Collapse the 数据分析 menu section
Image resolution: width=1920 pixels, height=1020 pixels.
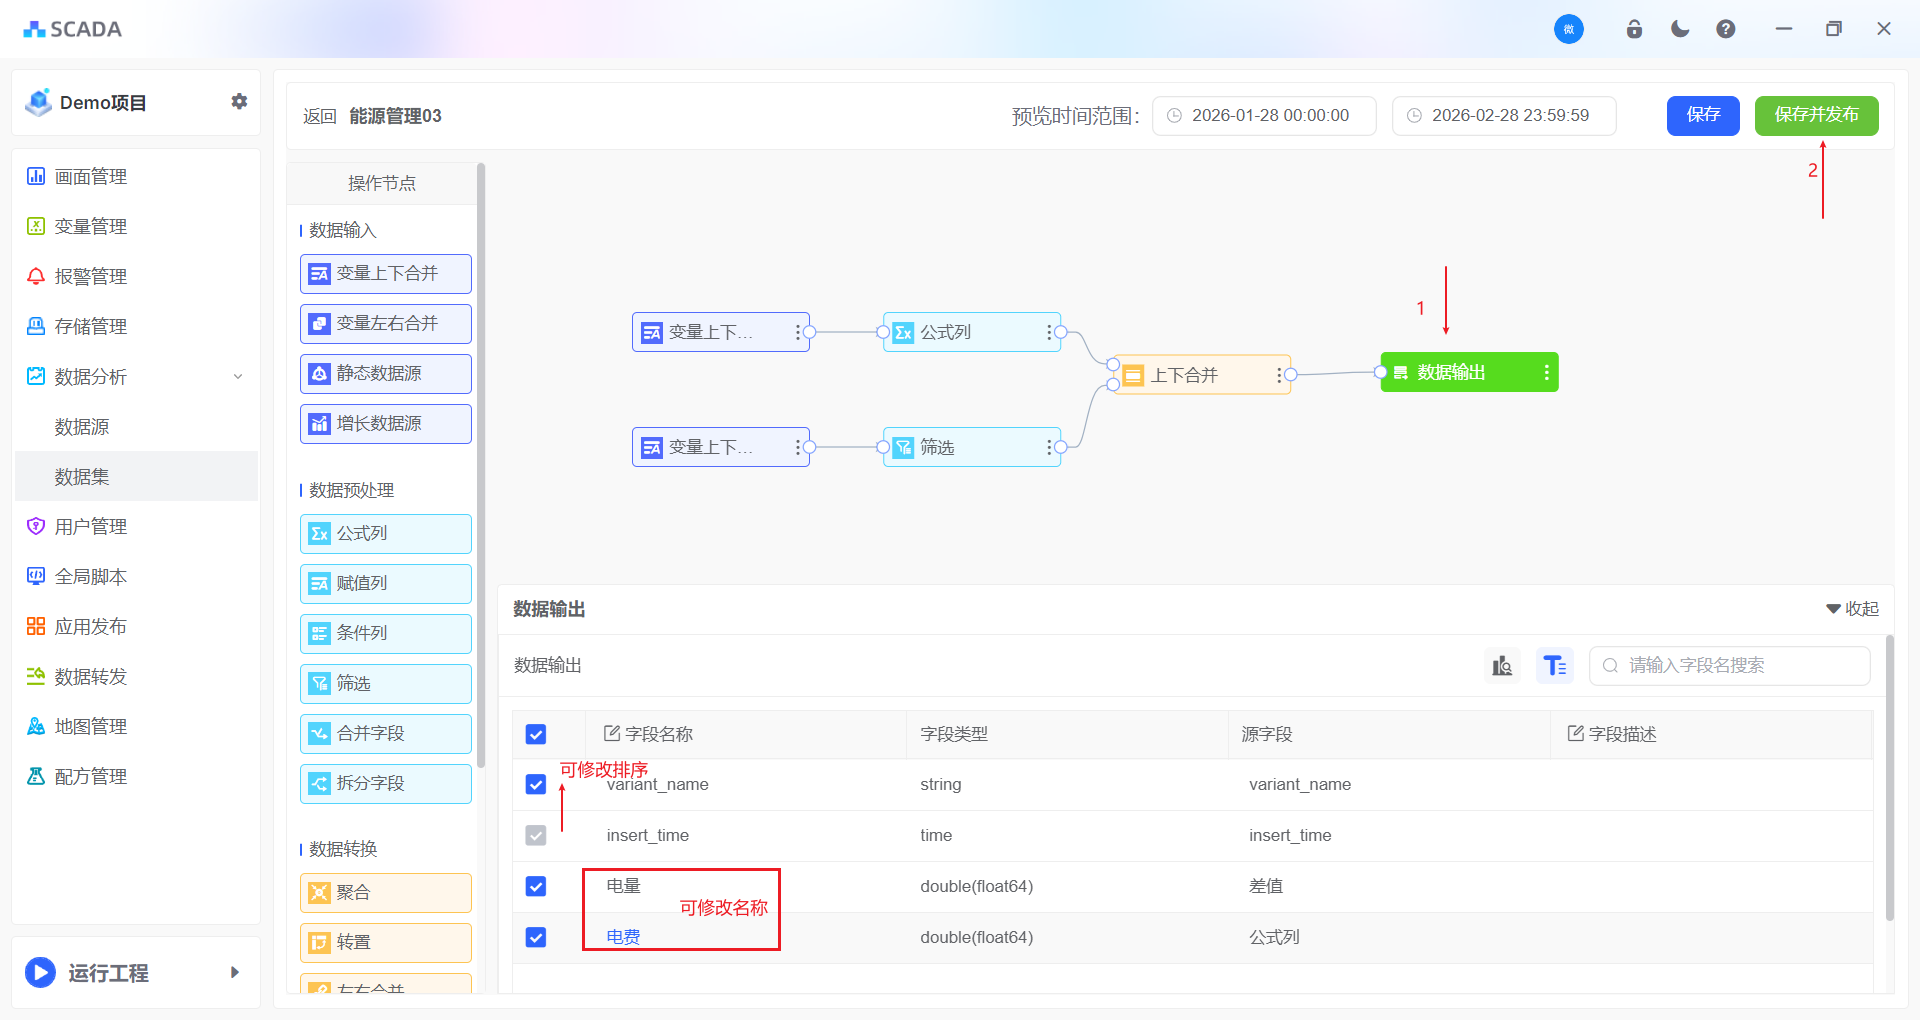pos(238,377)
